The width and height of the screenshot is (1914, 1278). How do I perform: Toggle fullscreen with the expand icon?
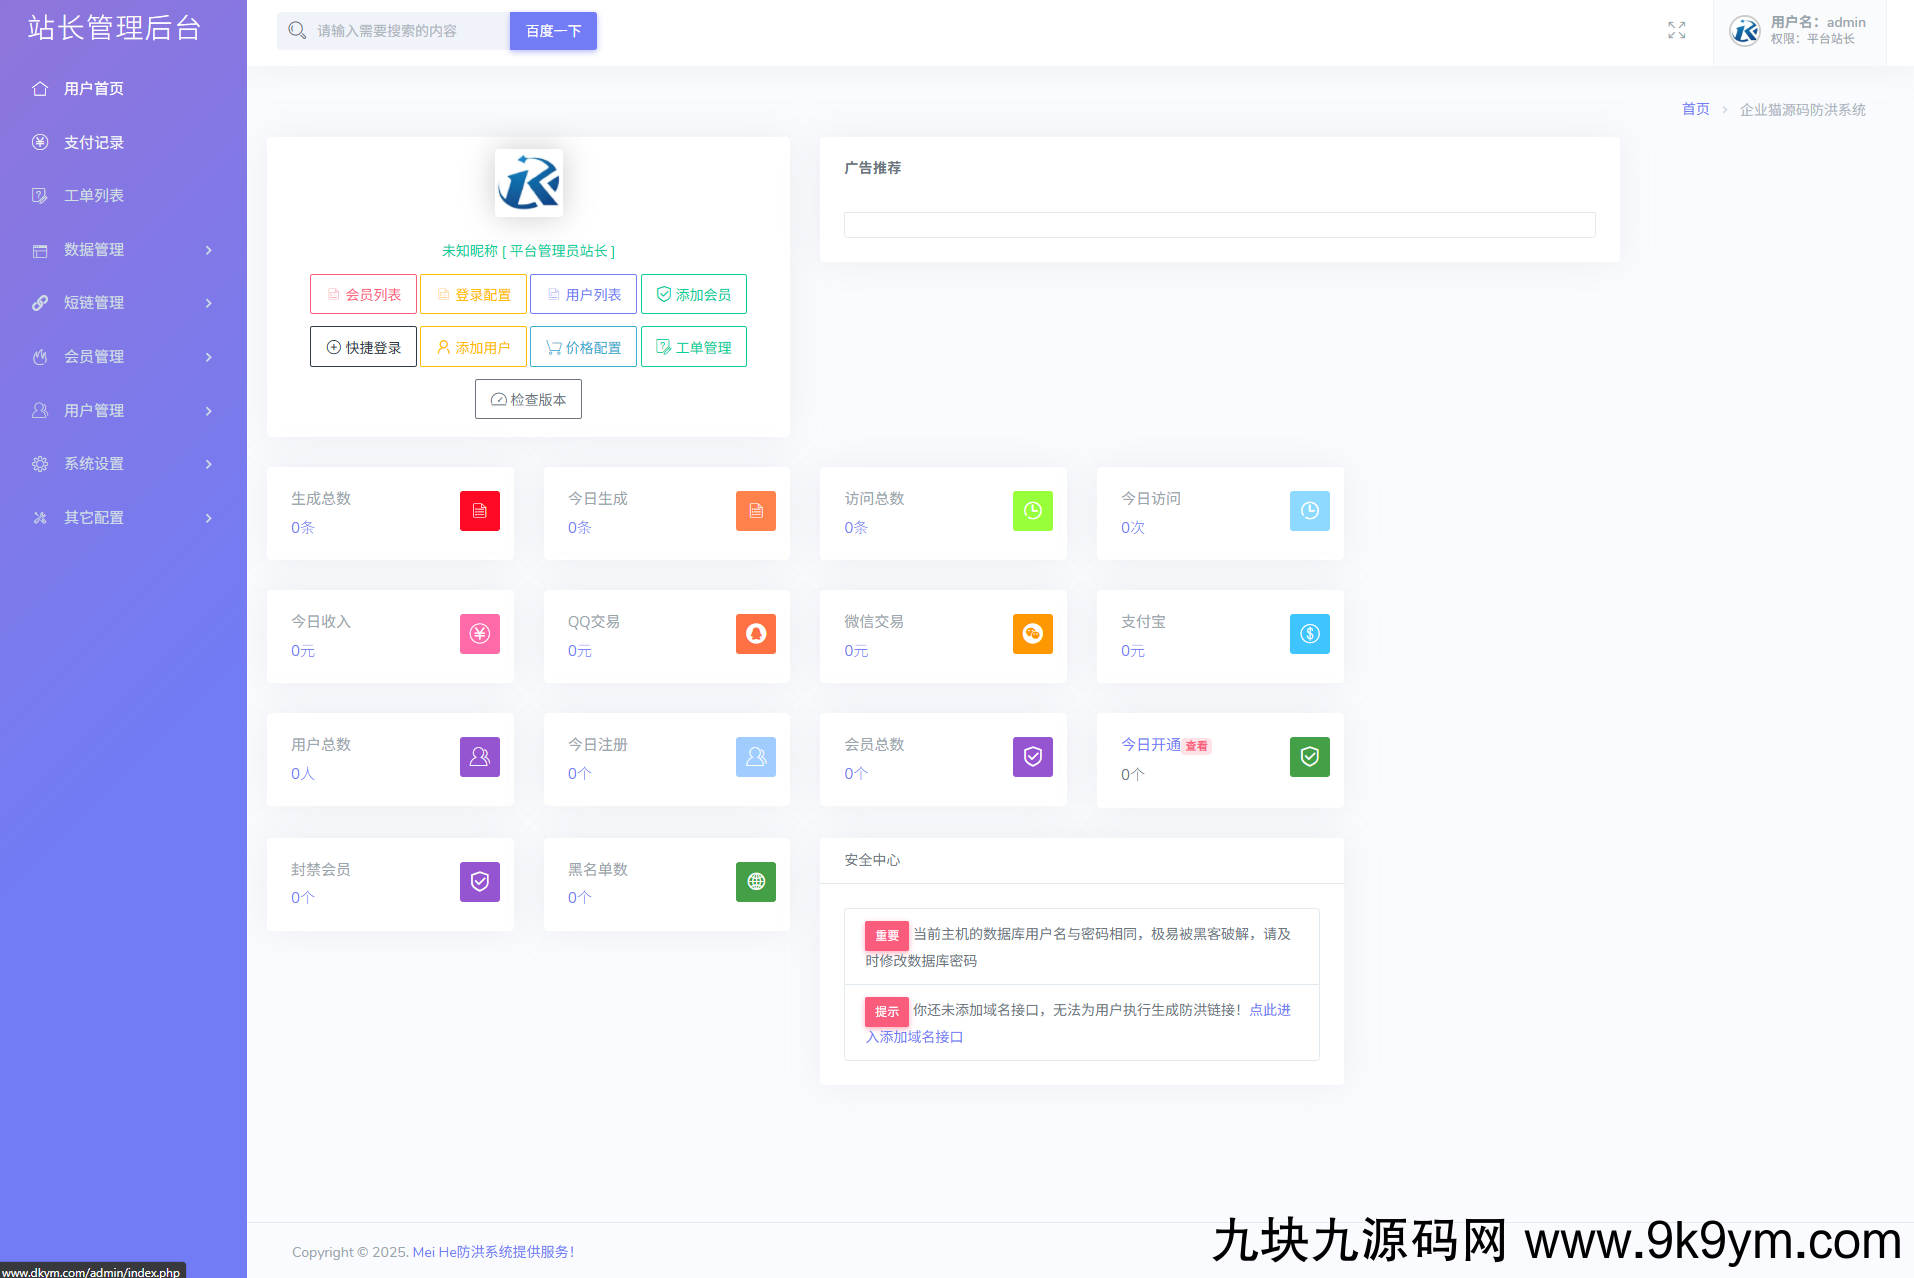[x=1677, y=31]
